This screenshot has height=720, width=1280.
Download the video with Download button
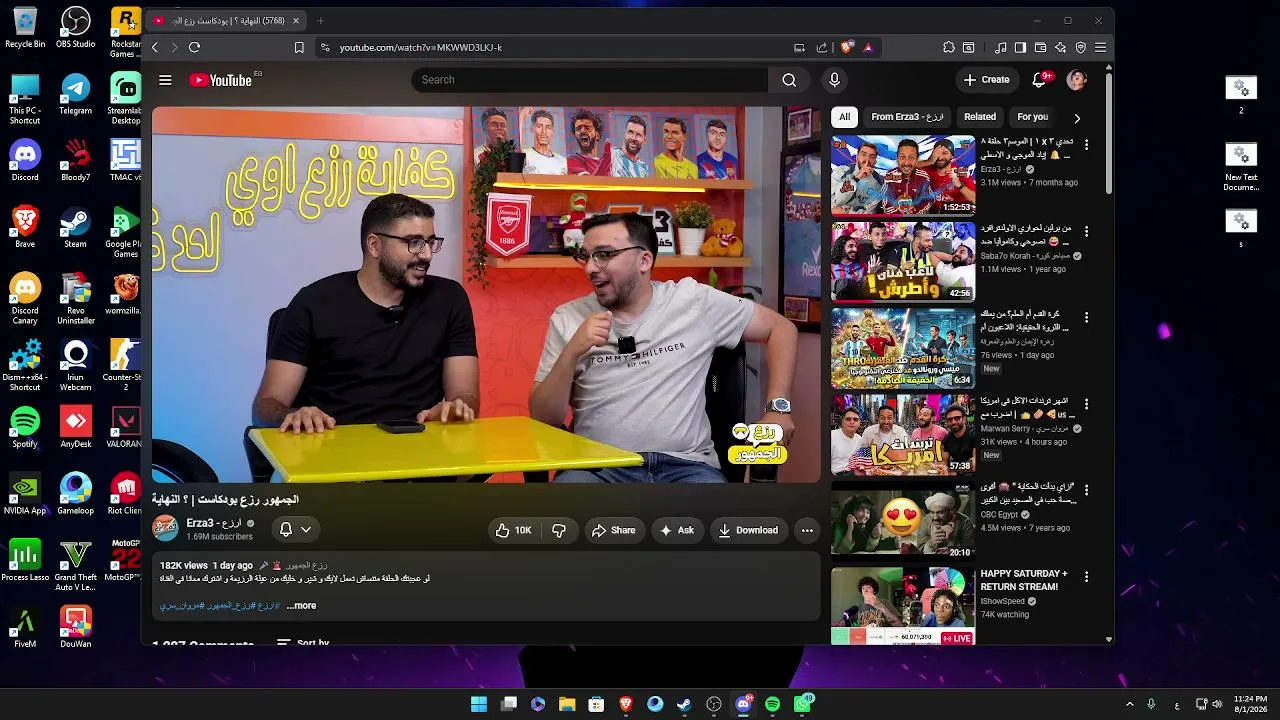pos(748,530)
